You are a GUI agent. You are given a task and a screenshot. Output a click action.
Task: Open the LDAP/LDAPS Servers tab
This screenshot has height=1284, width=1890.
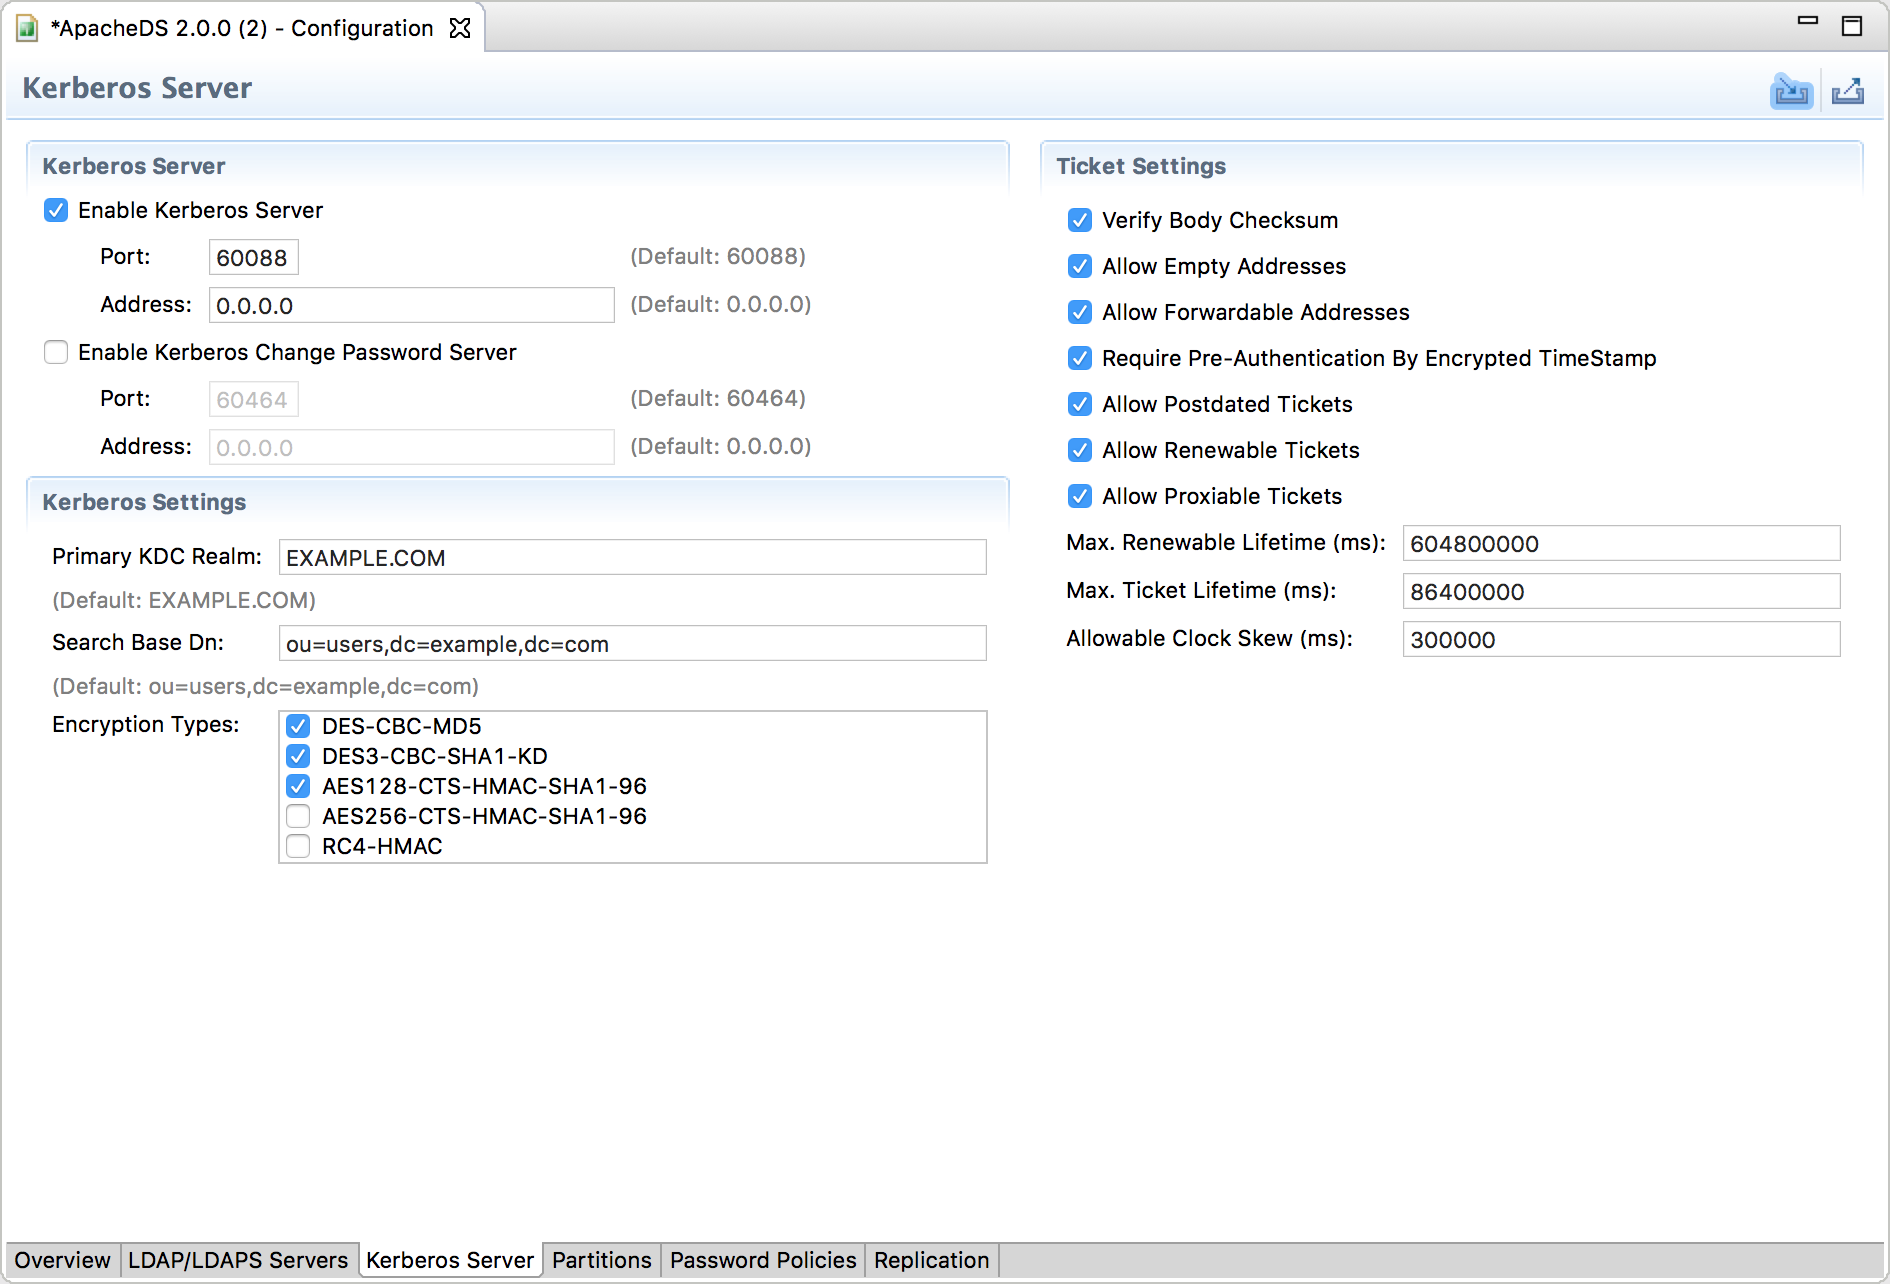(238, 1260)
